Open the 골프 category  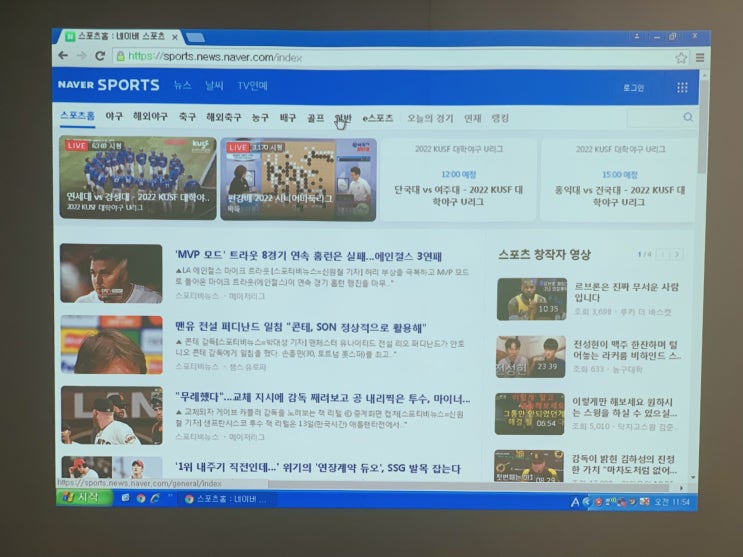pyautogui.click(x=316, y=118)
